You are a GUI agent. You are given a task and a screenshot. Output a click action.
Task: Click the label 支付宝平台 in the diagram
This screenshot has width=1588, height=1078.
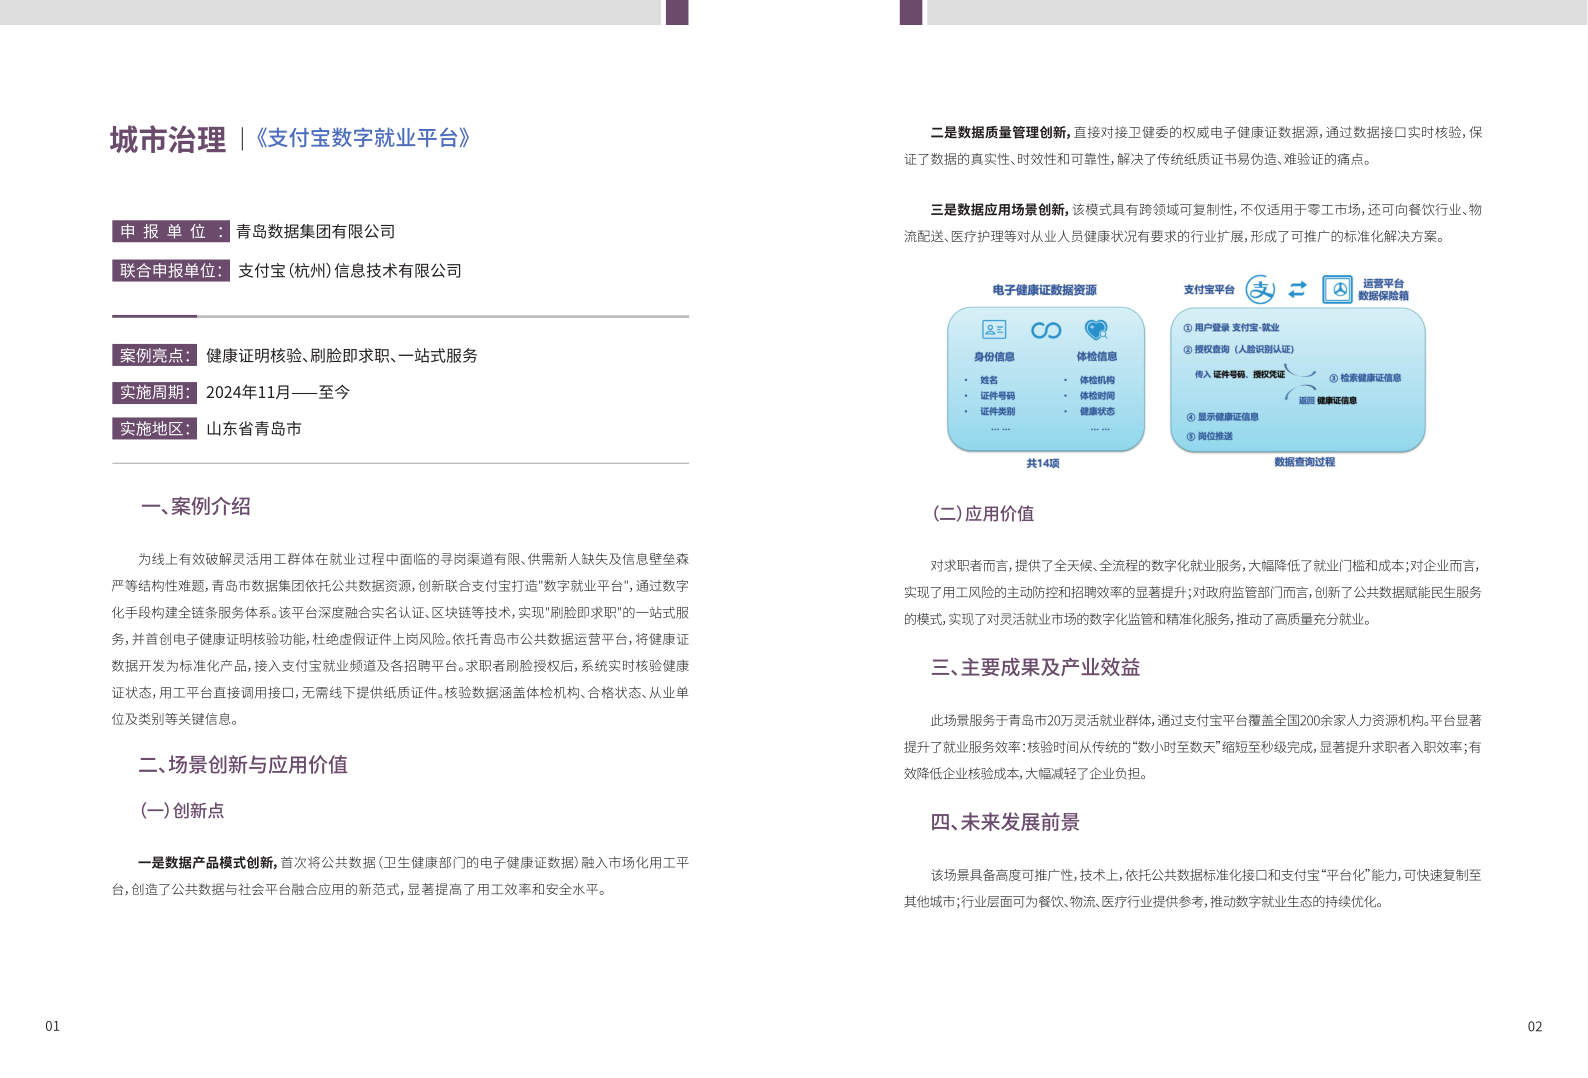[1209, 290]
